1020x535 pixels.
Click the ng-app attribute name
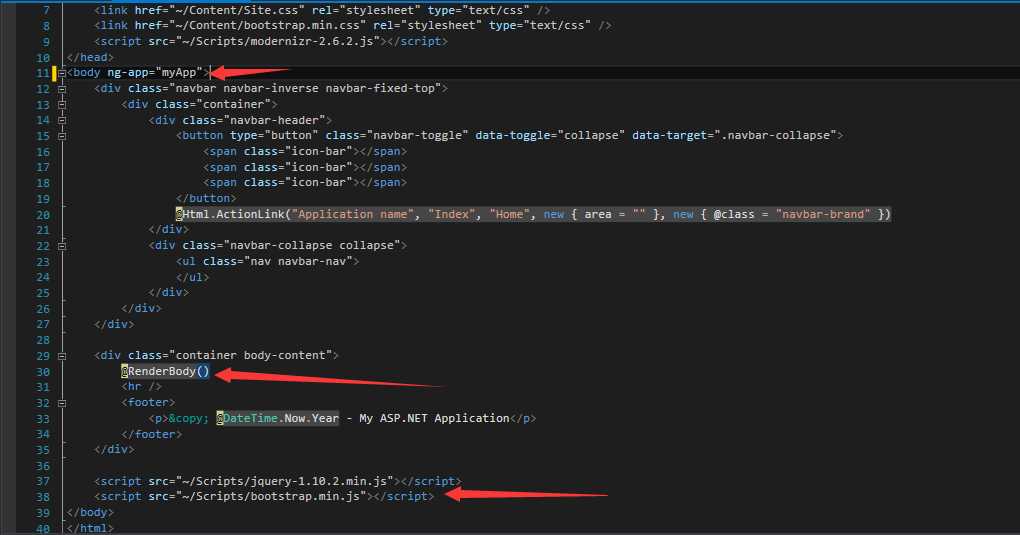[128, 72]
